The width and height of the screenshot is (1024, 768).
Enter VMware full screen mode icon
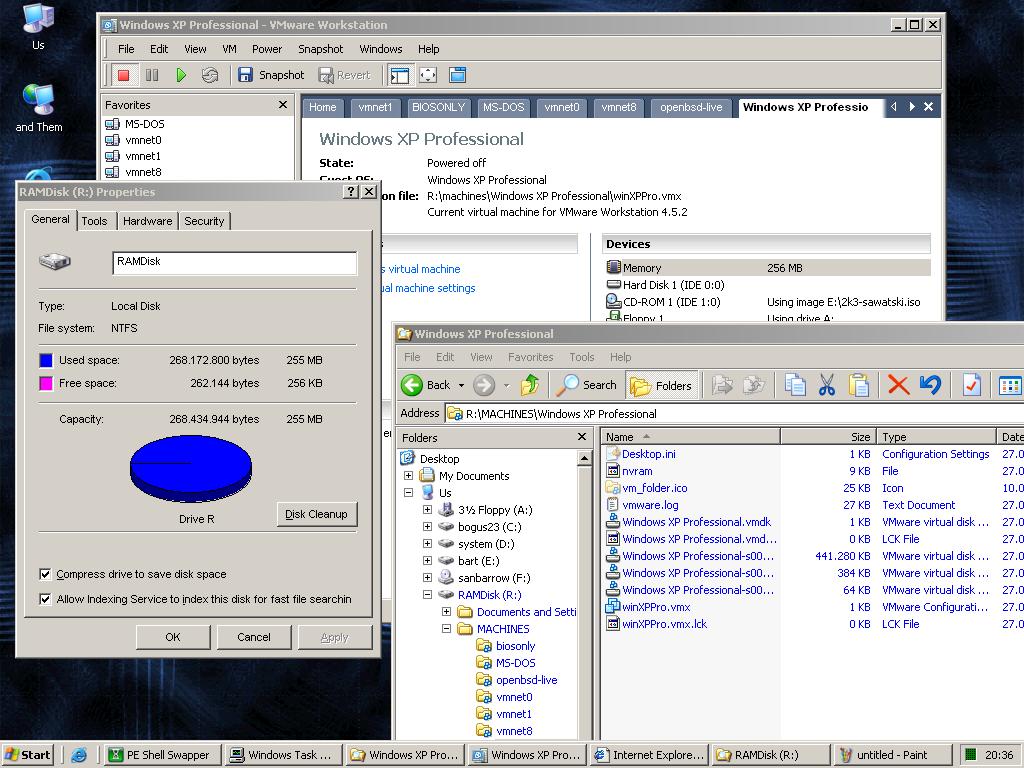tap(428, 75)
